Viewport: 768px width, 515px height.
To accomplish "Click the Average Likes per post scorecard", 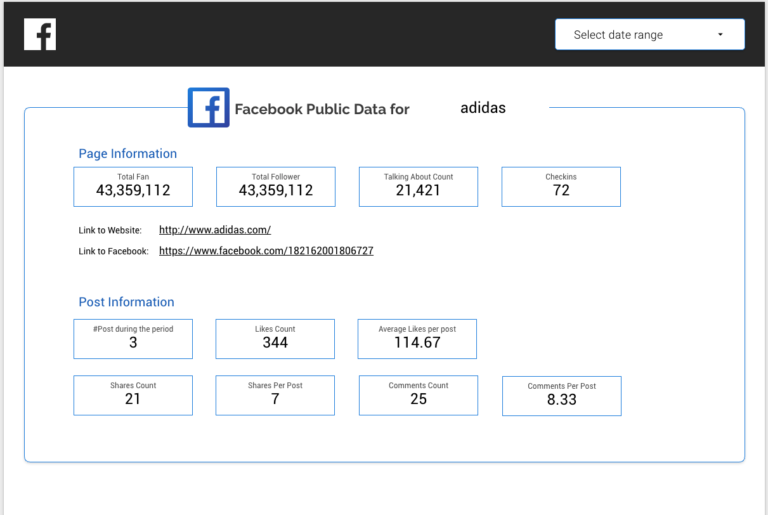I will 417,339.
